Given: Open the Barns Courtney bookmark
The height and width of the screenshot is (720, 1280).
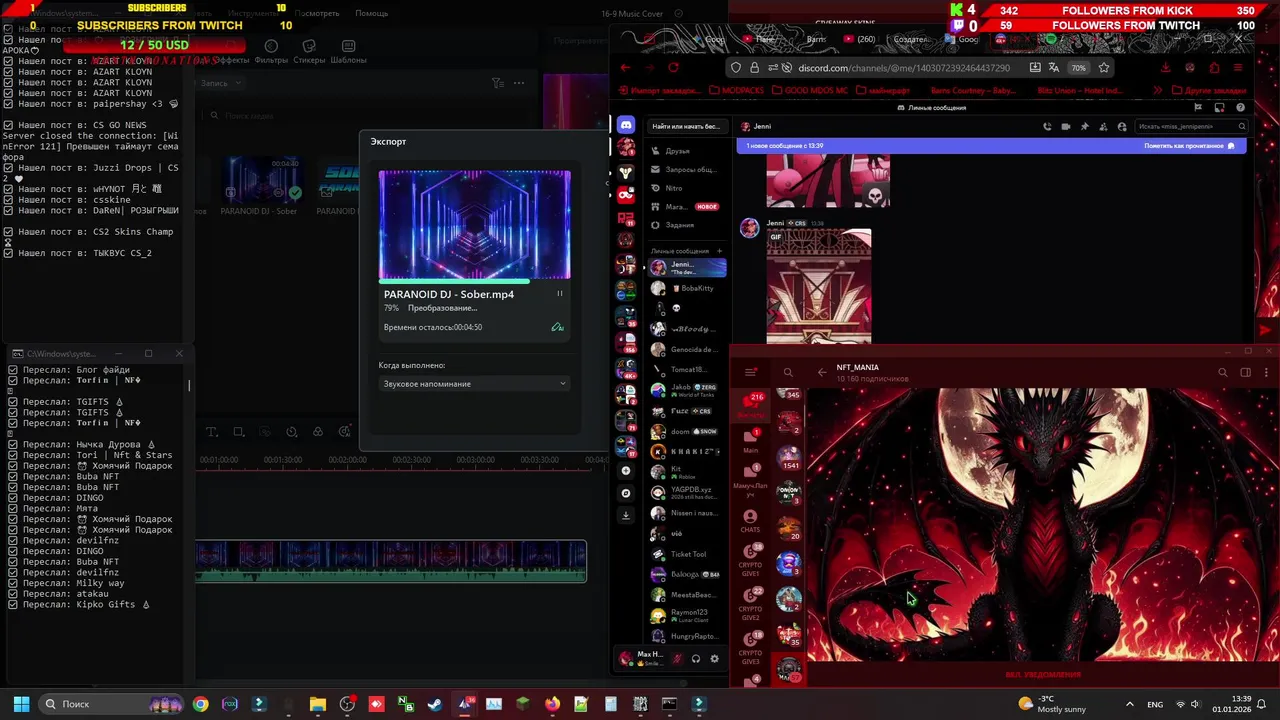Looking at the screenshot, I should (973, 91).
